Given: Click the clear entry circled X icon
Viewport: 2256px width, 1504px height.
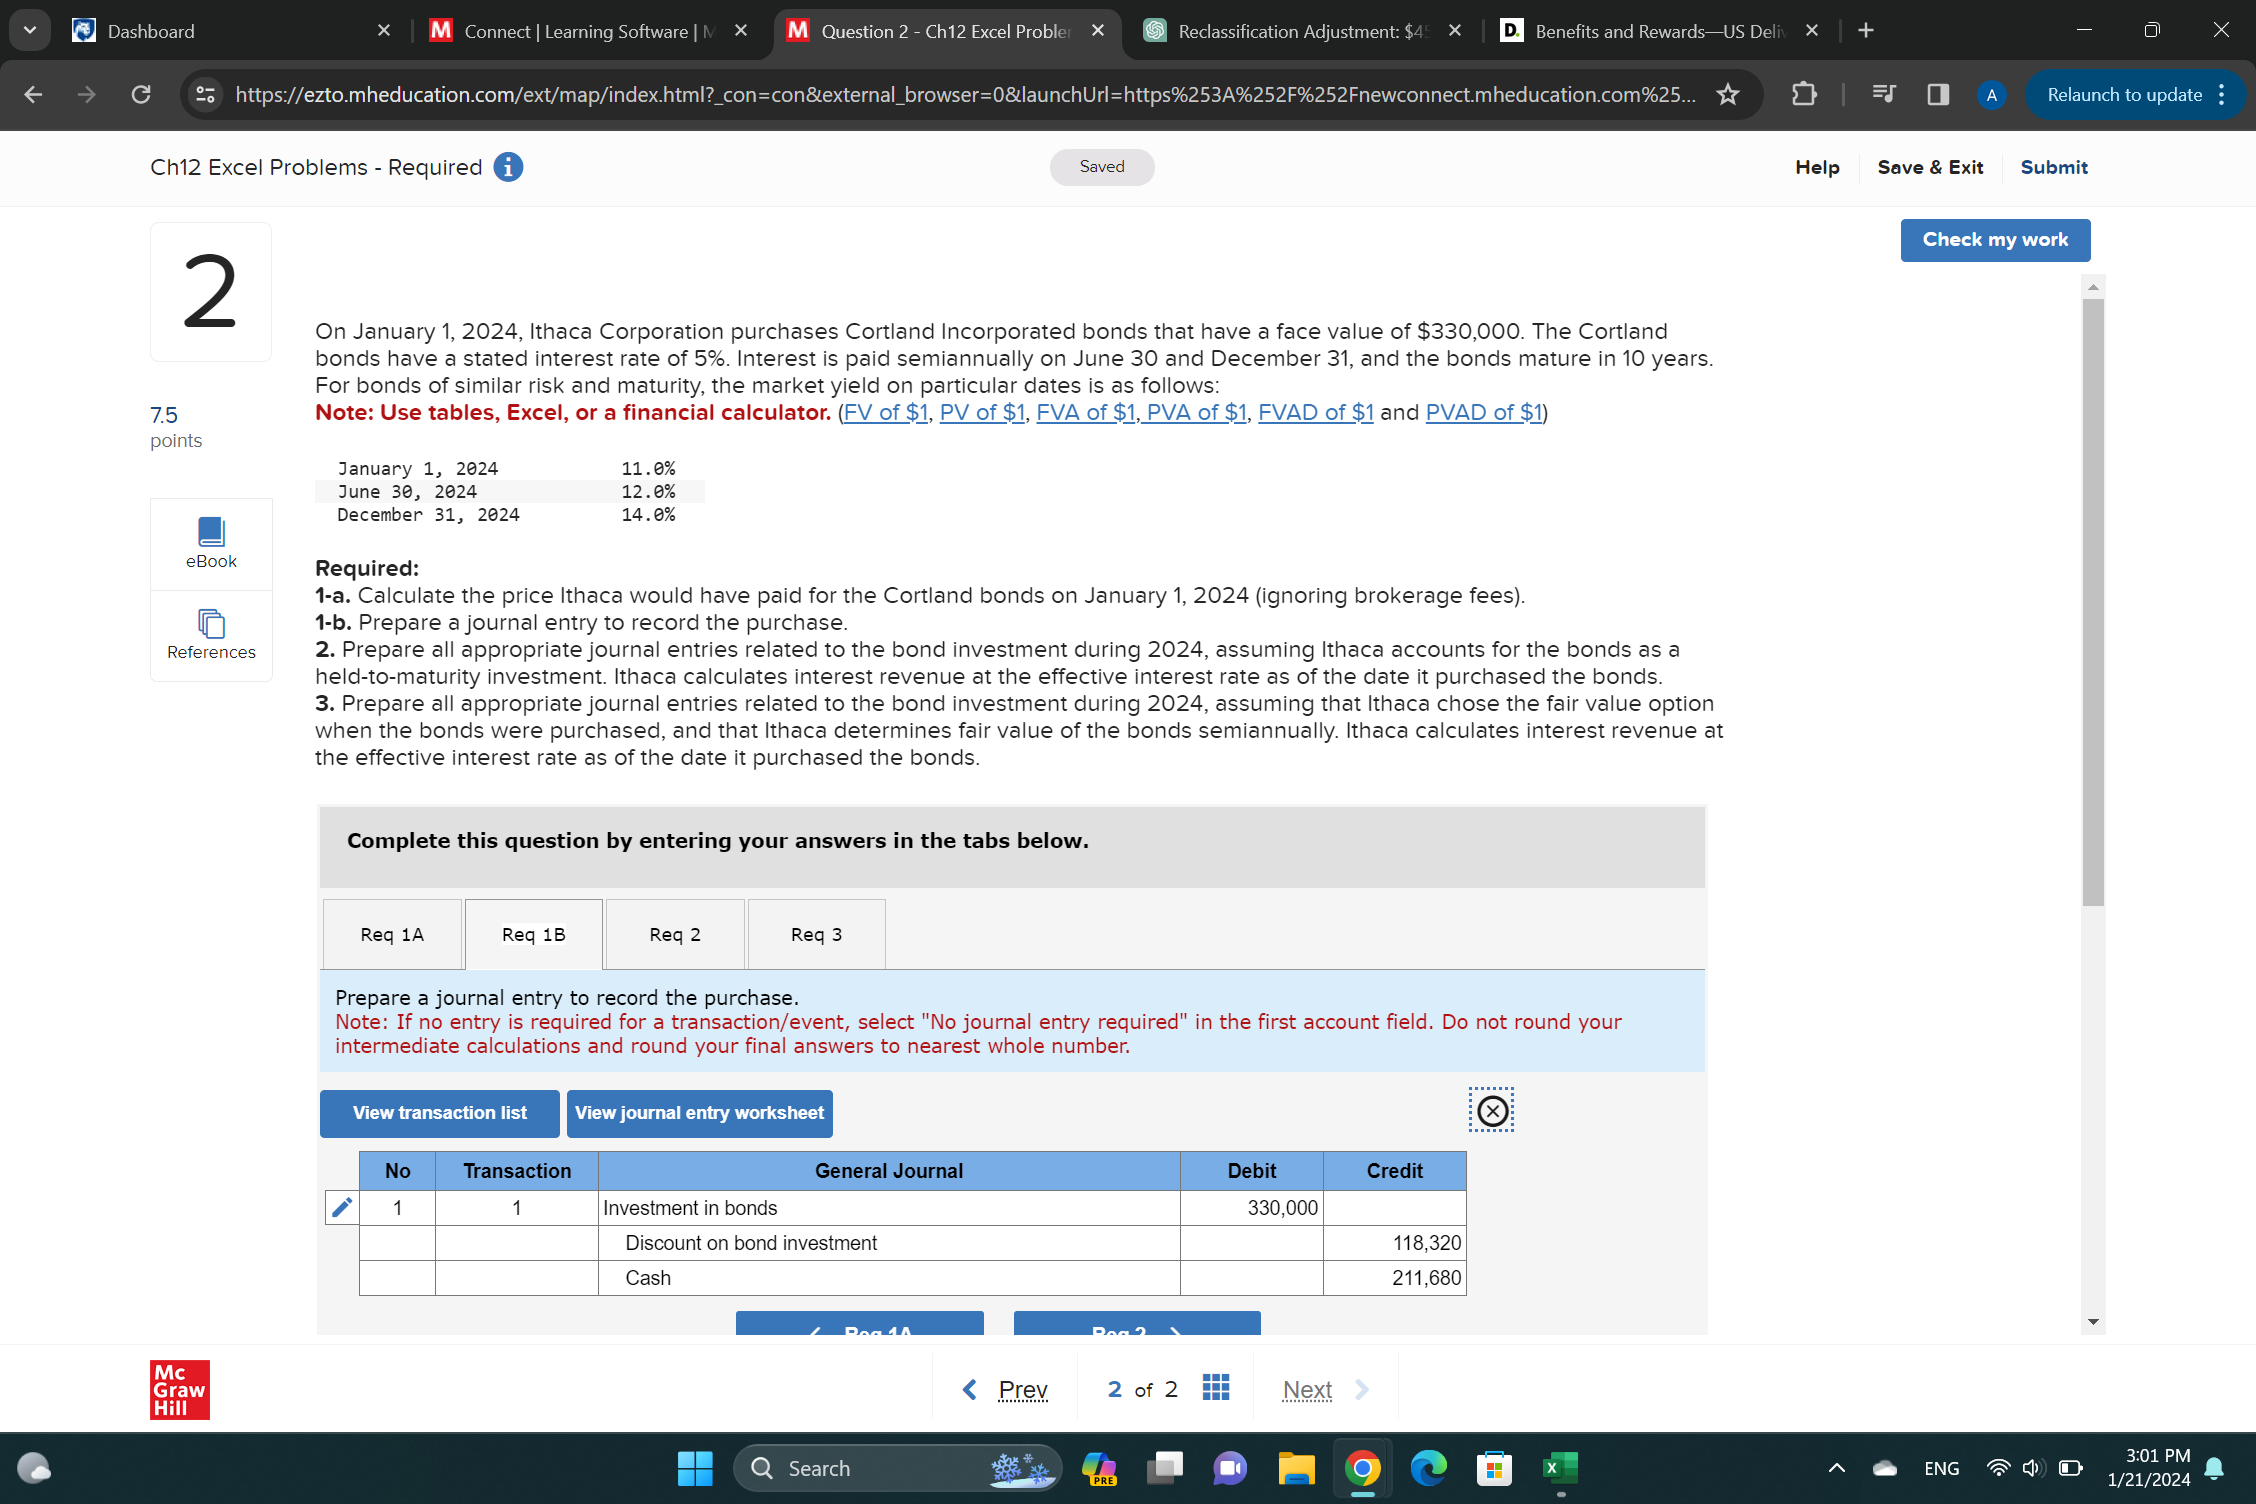Looking at the screenshot, I should (1491, 1110).
